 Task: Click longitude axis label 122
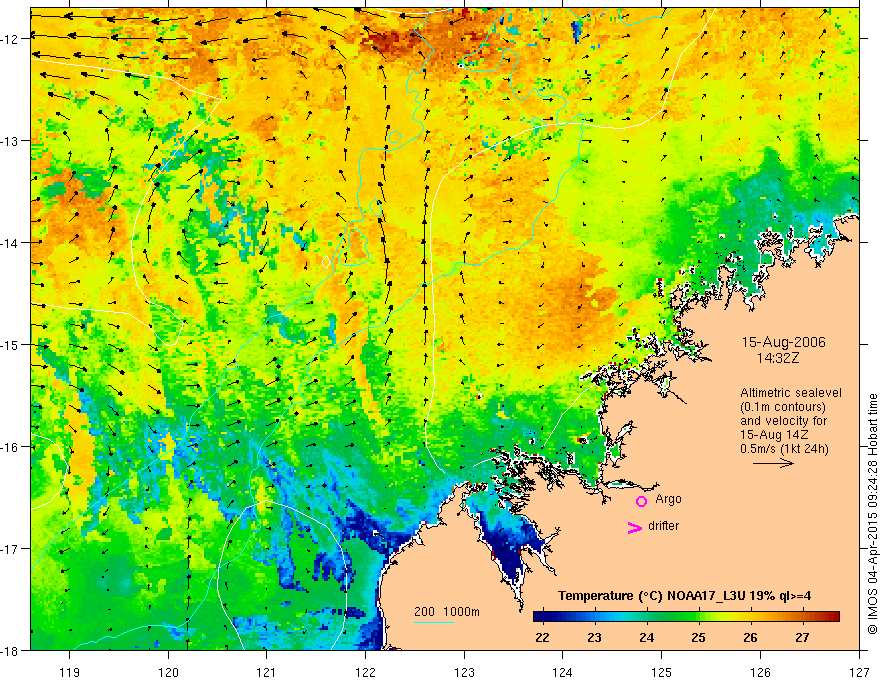point(365,672)
